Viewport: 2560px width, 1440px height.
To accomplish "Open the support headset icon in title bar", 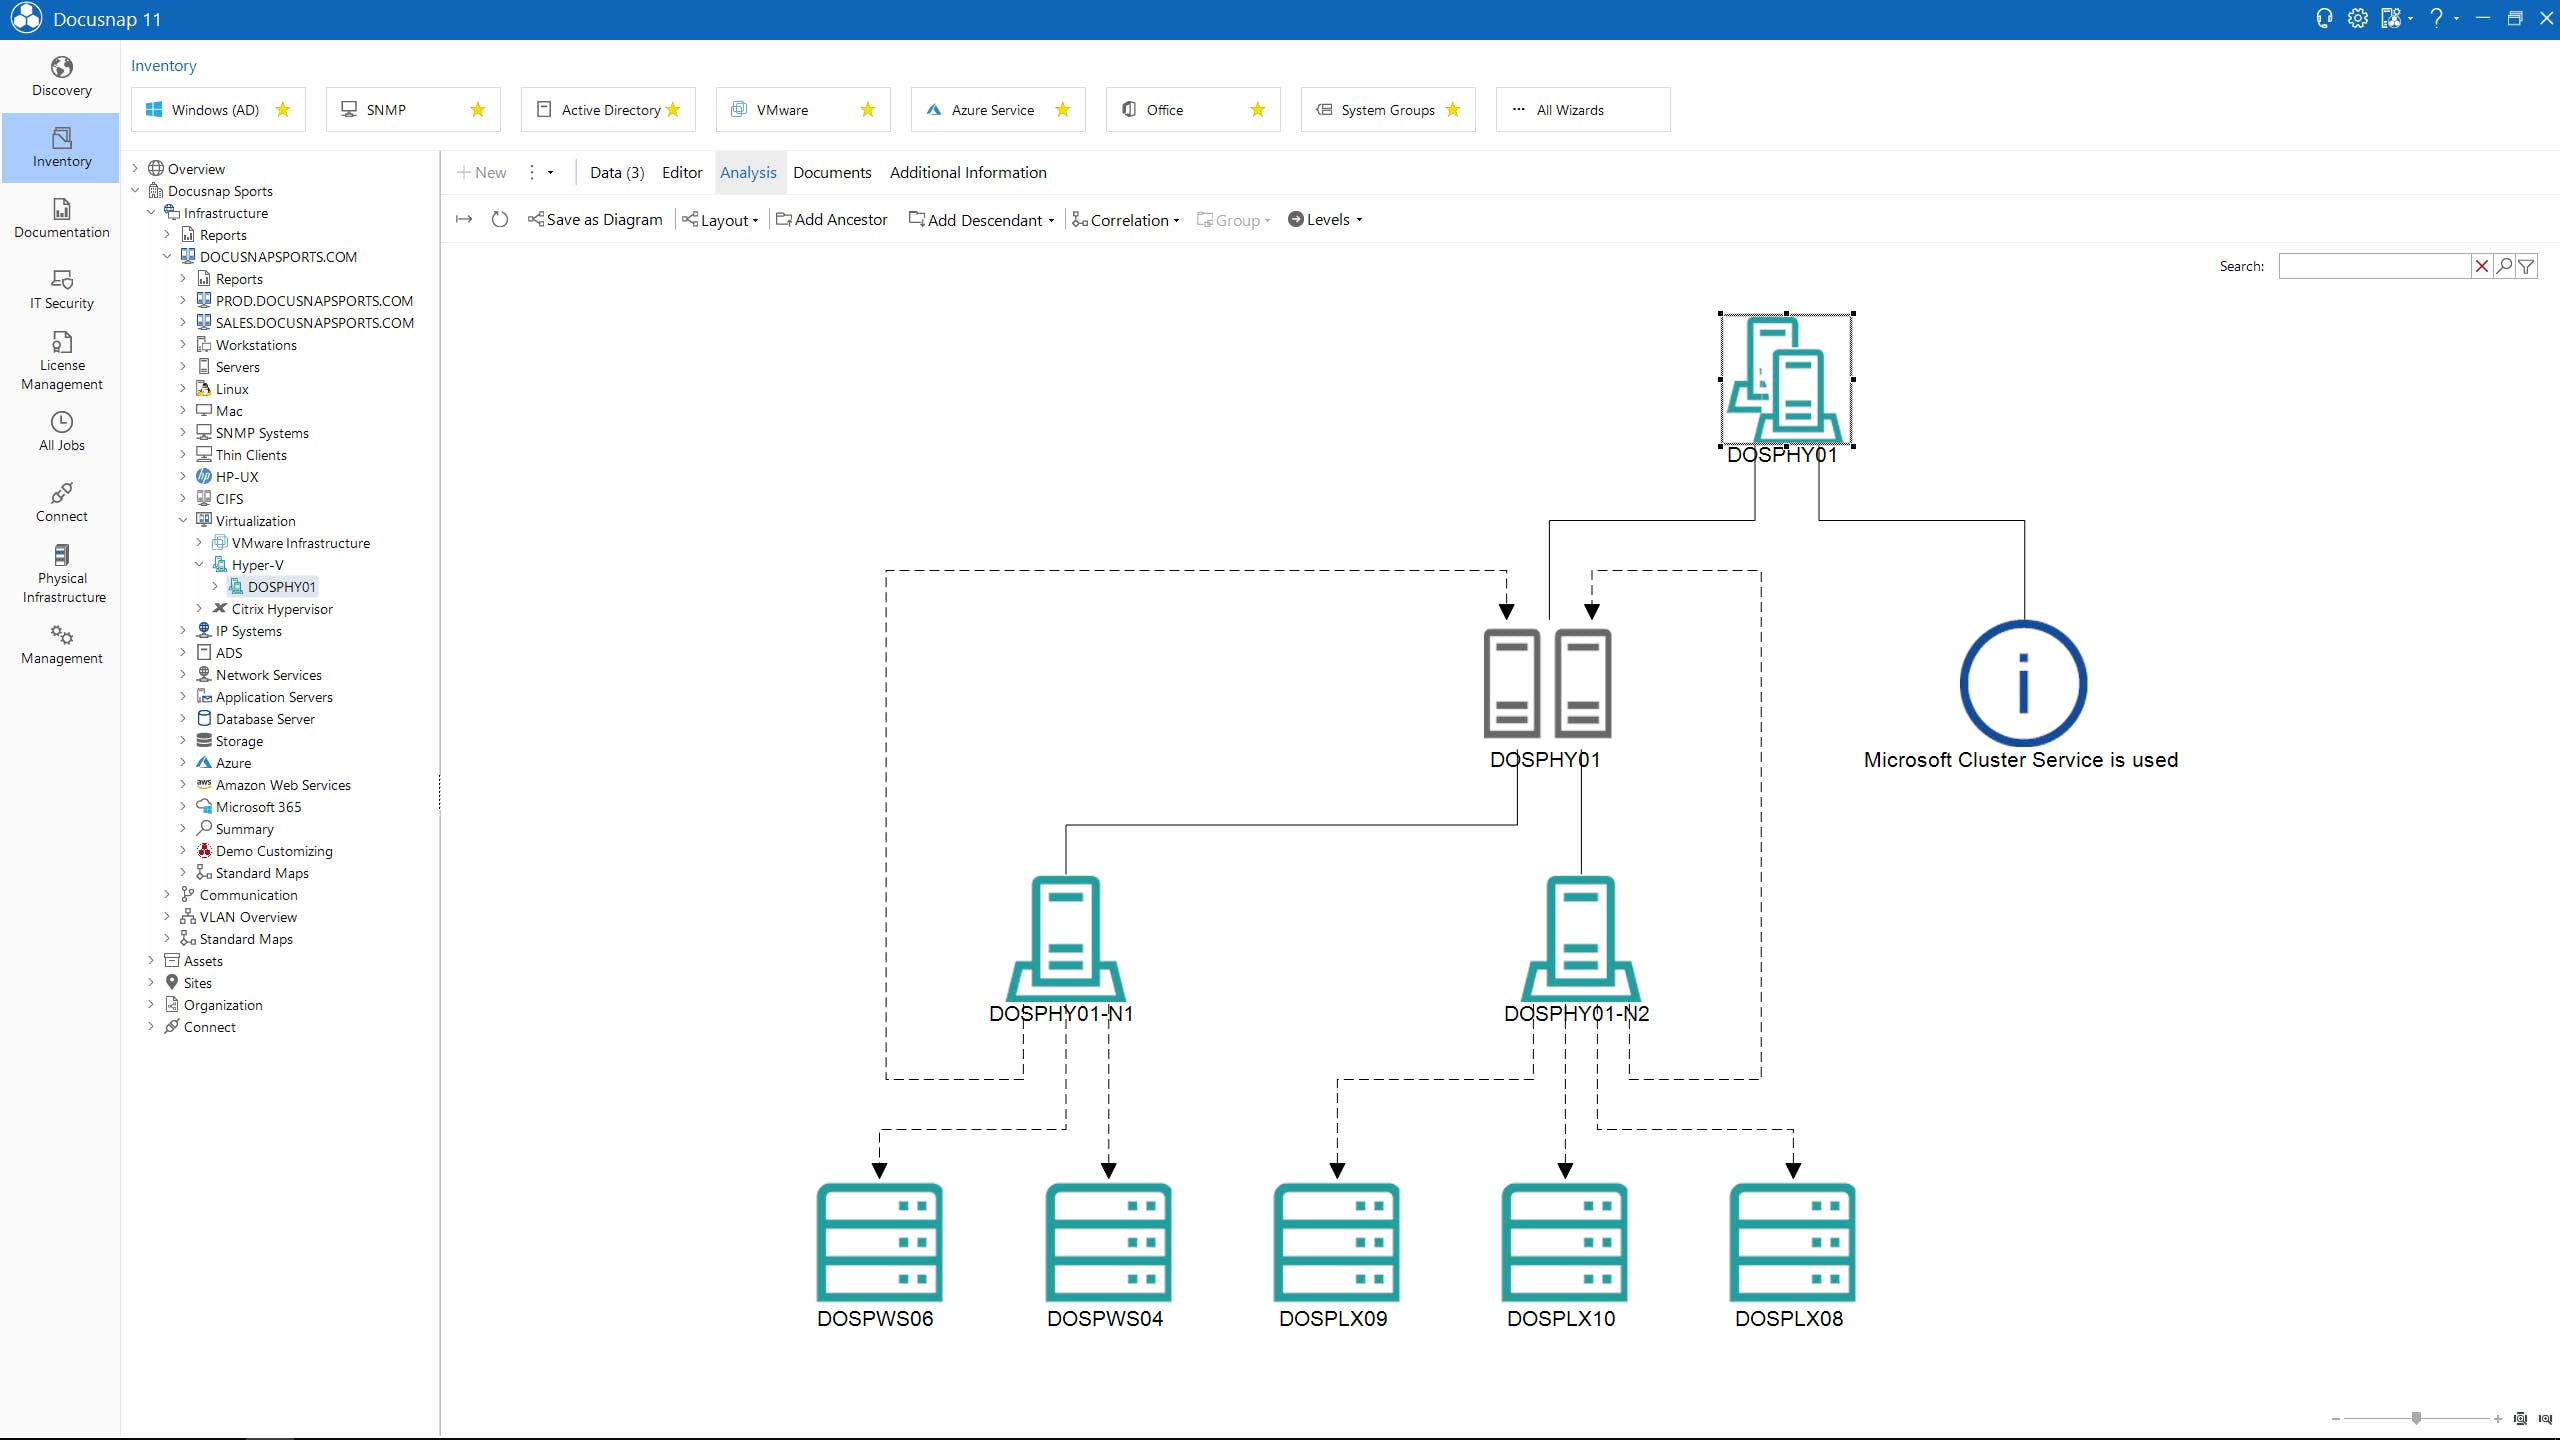I will 2324,18.
